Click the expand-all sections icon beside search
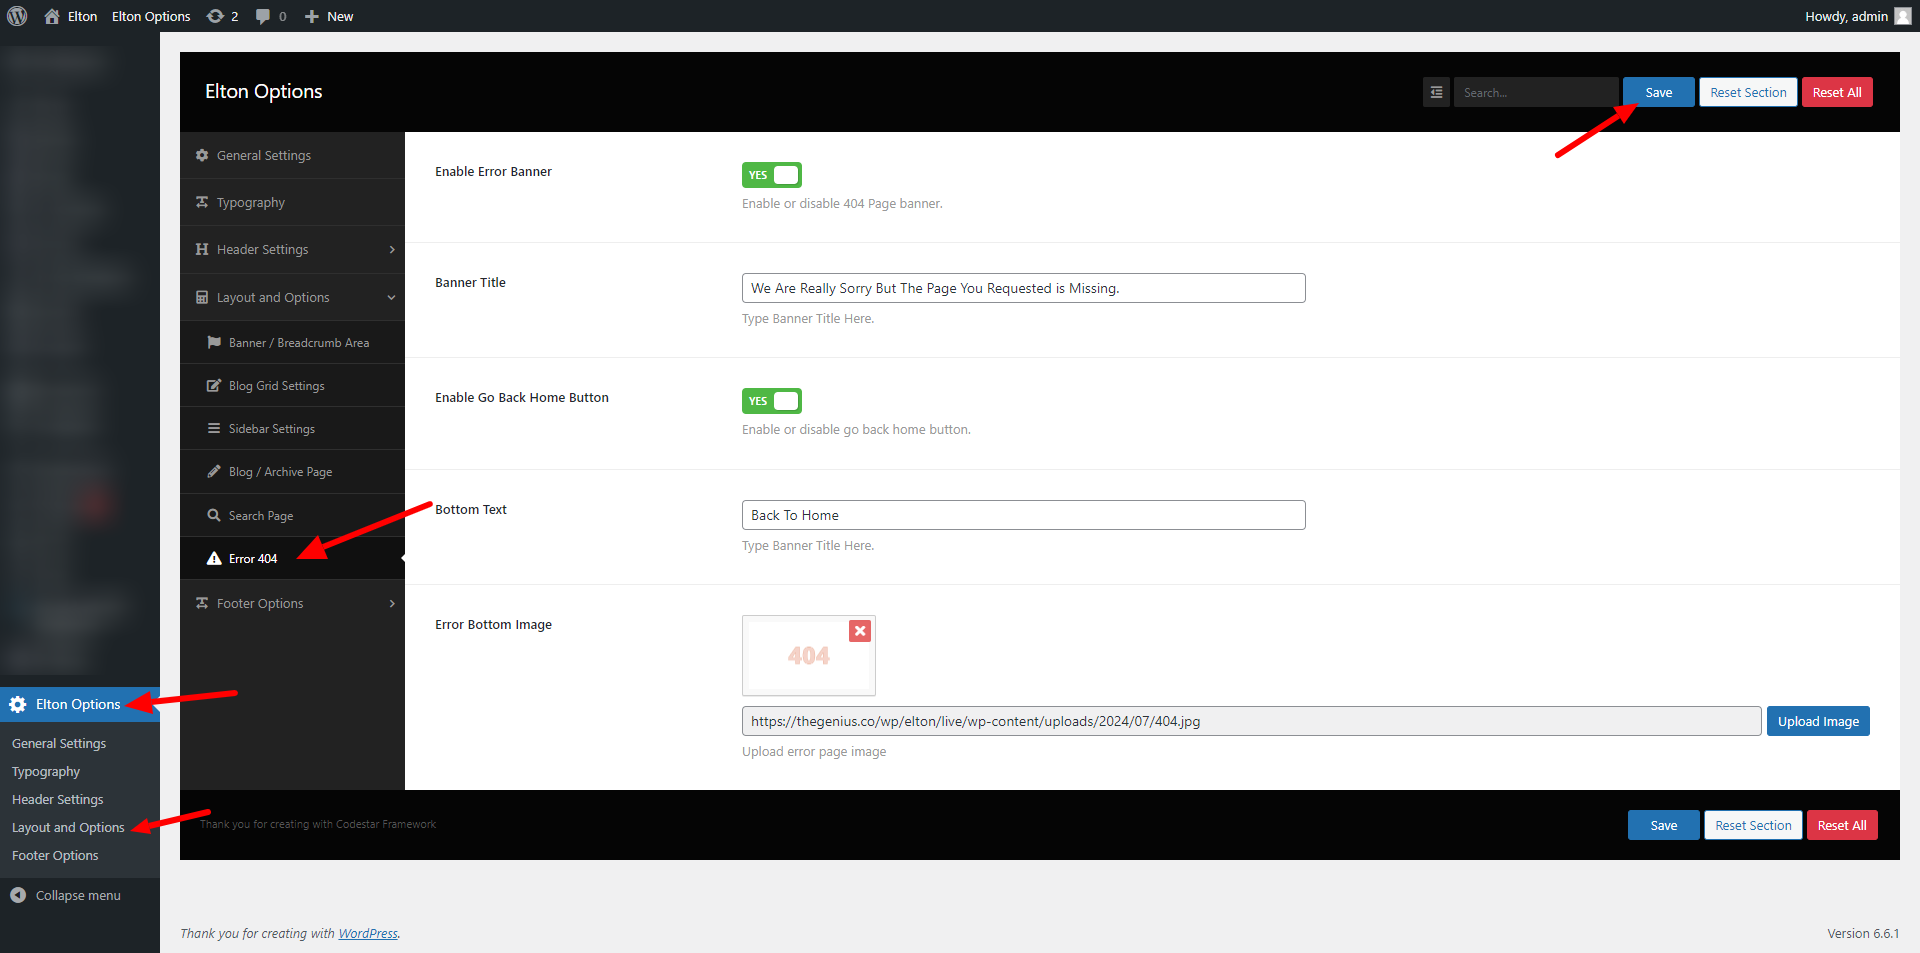Screen dimensions: 1920x953 (1436, 92)
